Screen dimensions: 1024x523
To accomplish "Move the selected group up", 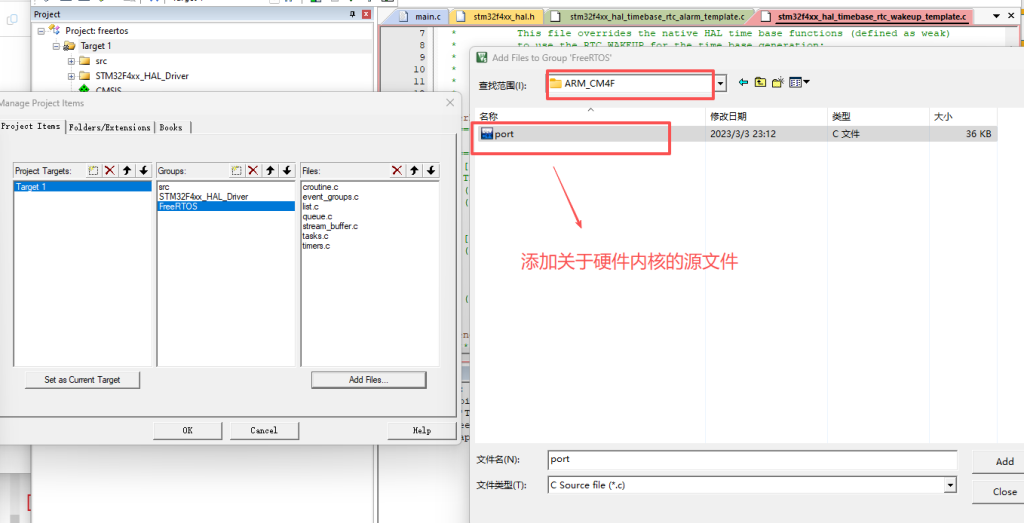I will 270,171.
